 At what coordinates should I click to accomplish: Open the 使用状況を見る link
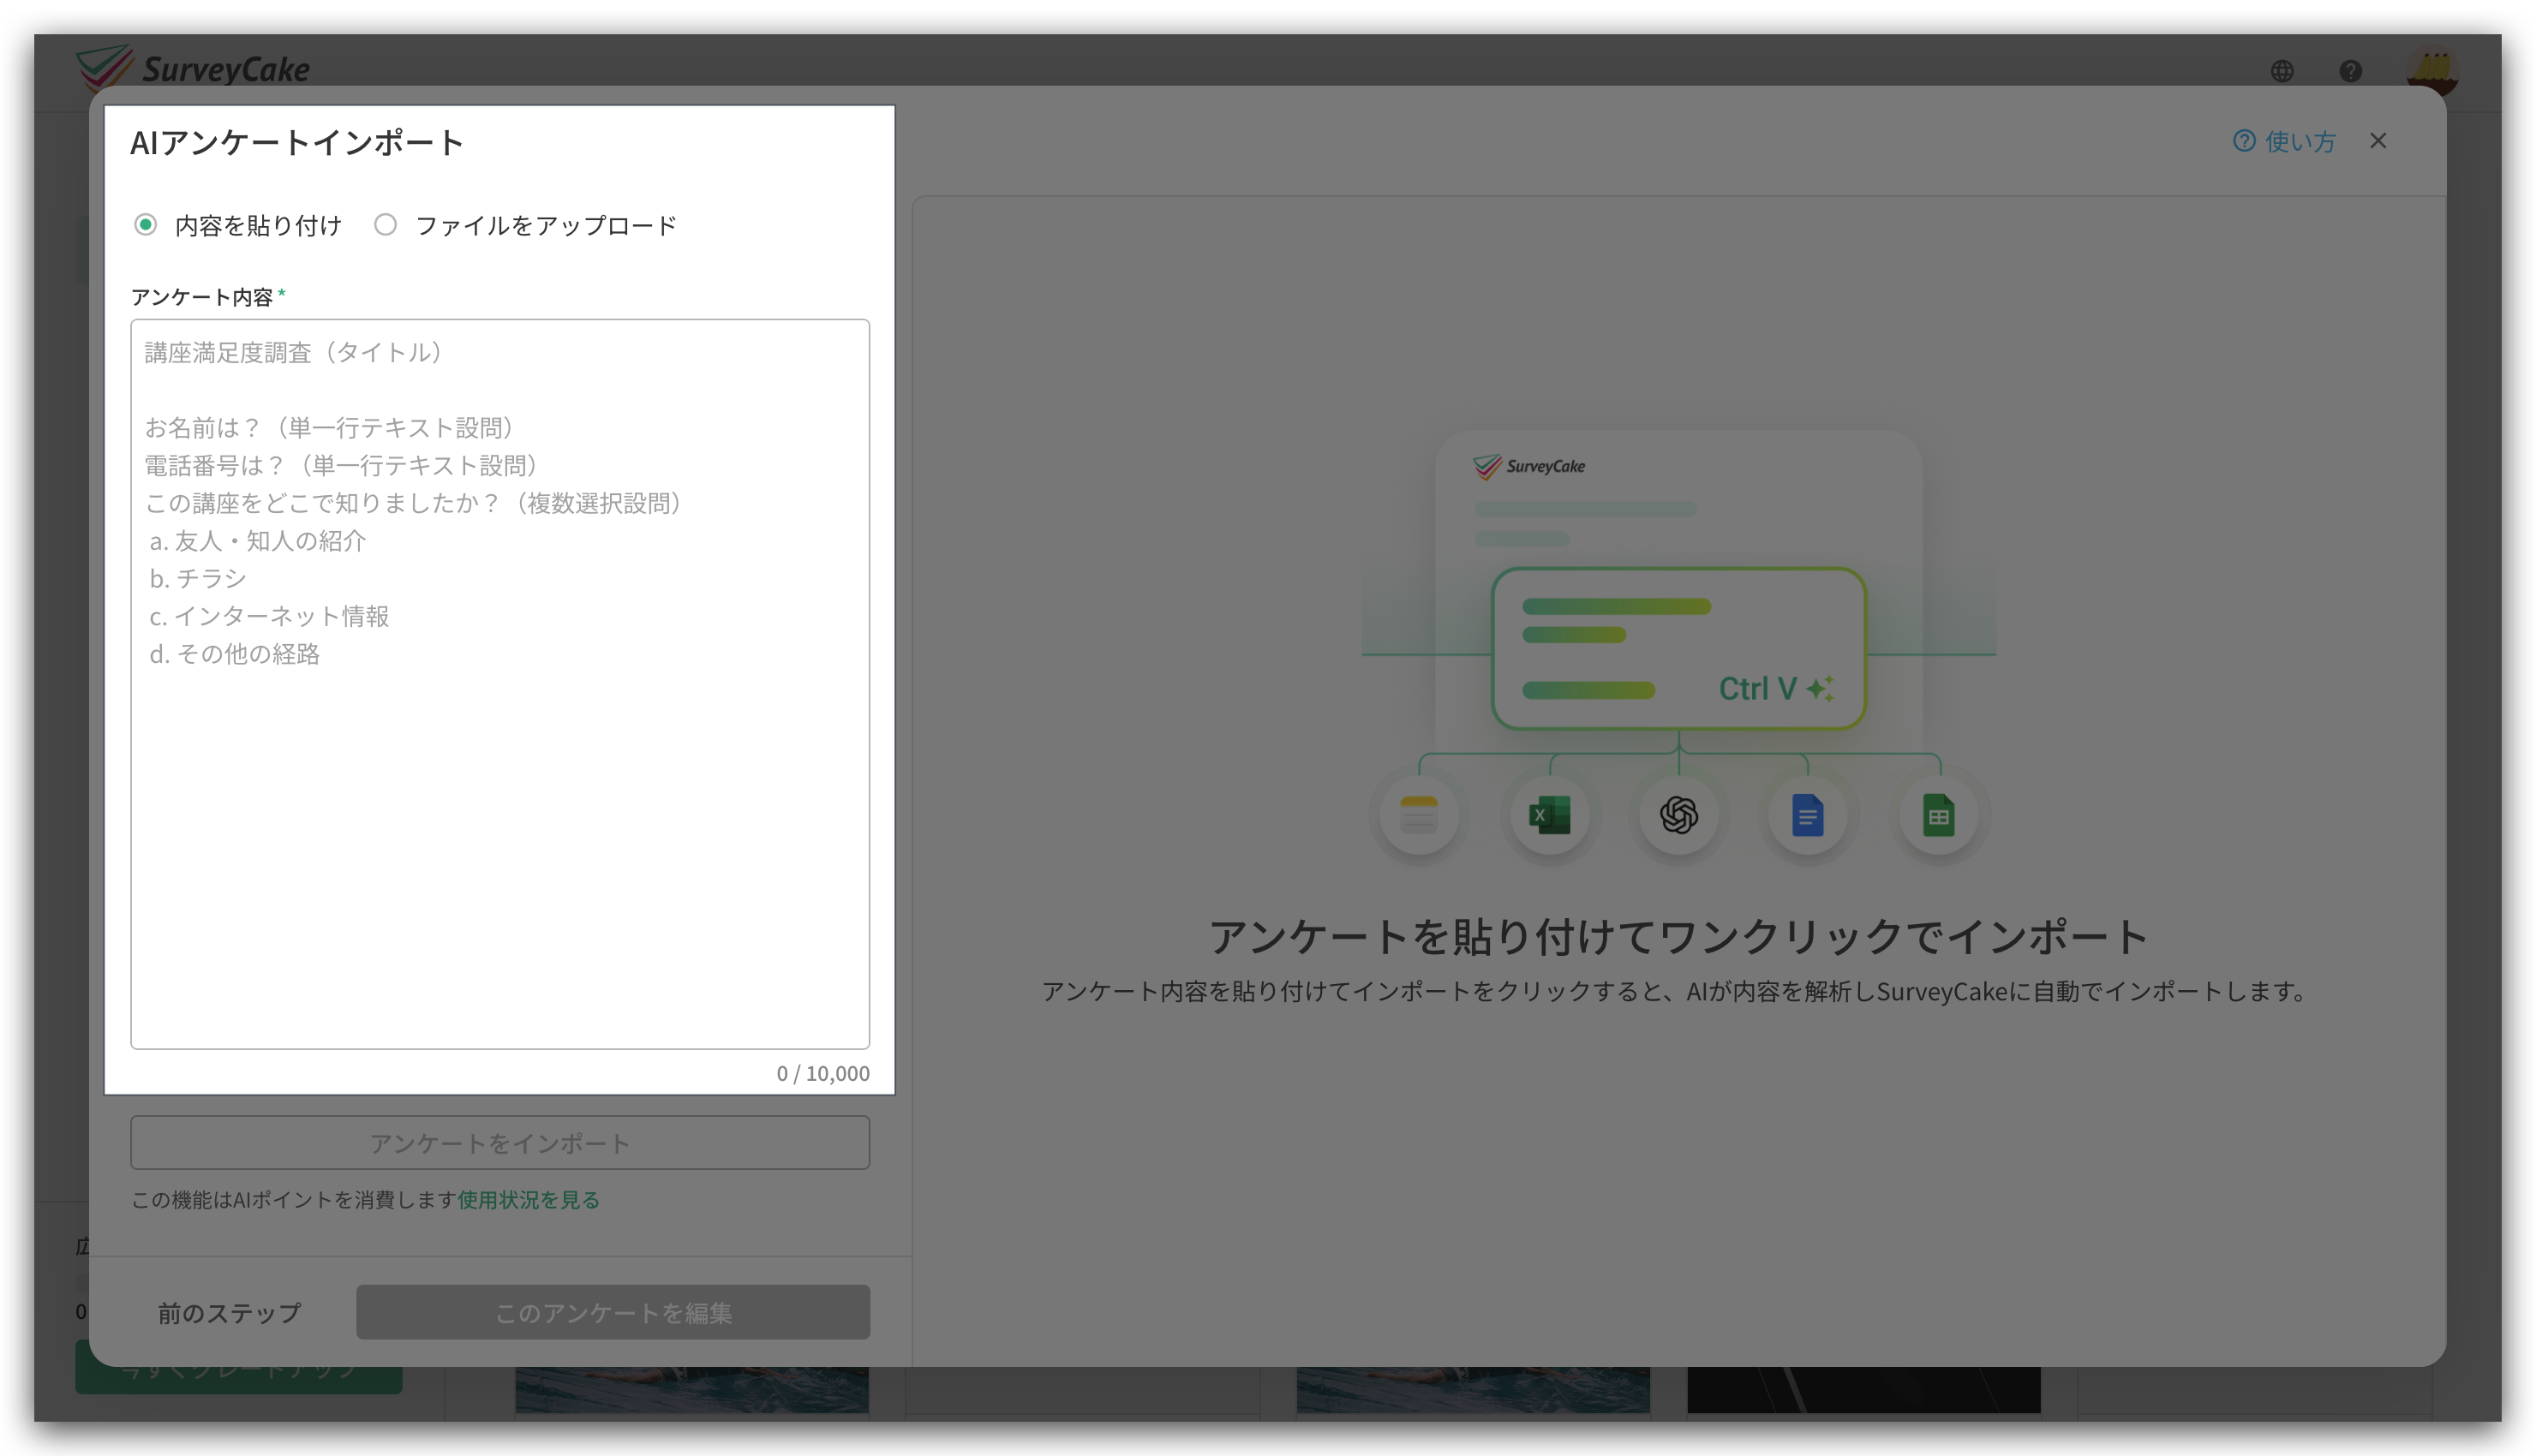coord(529,1199)
